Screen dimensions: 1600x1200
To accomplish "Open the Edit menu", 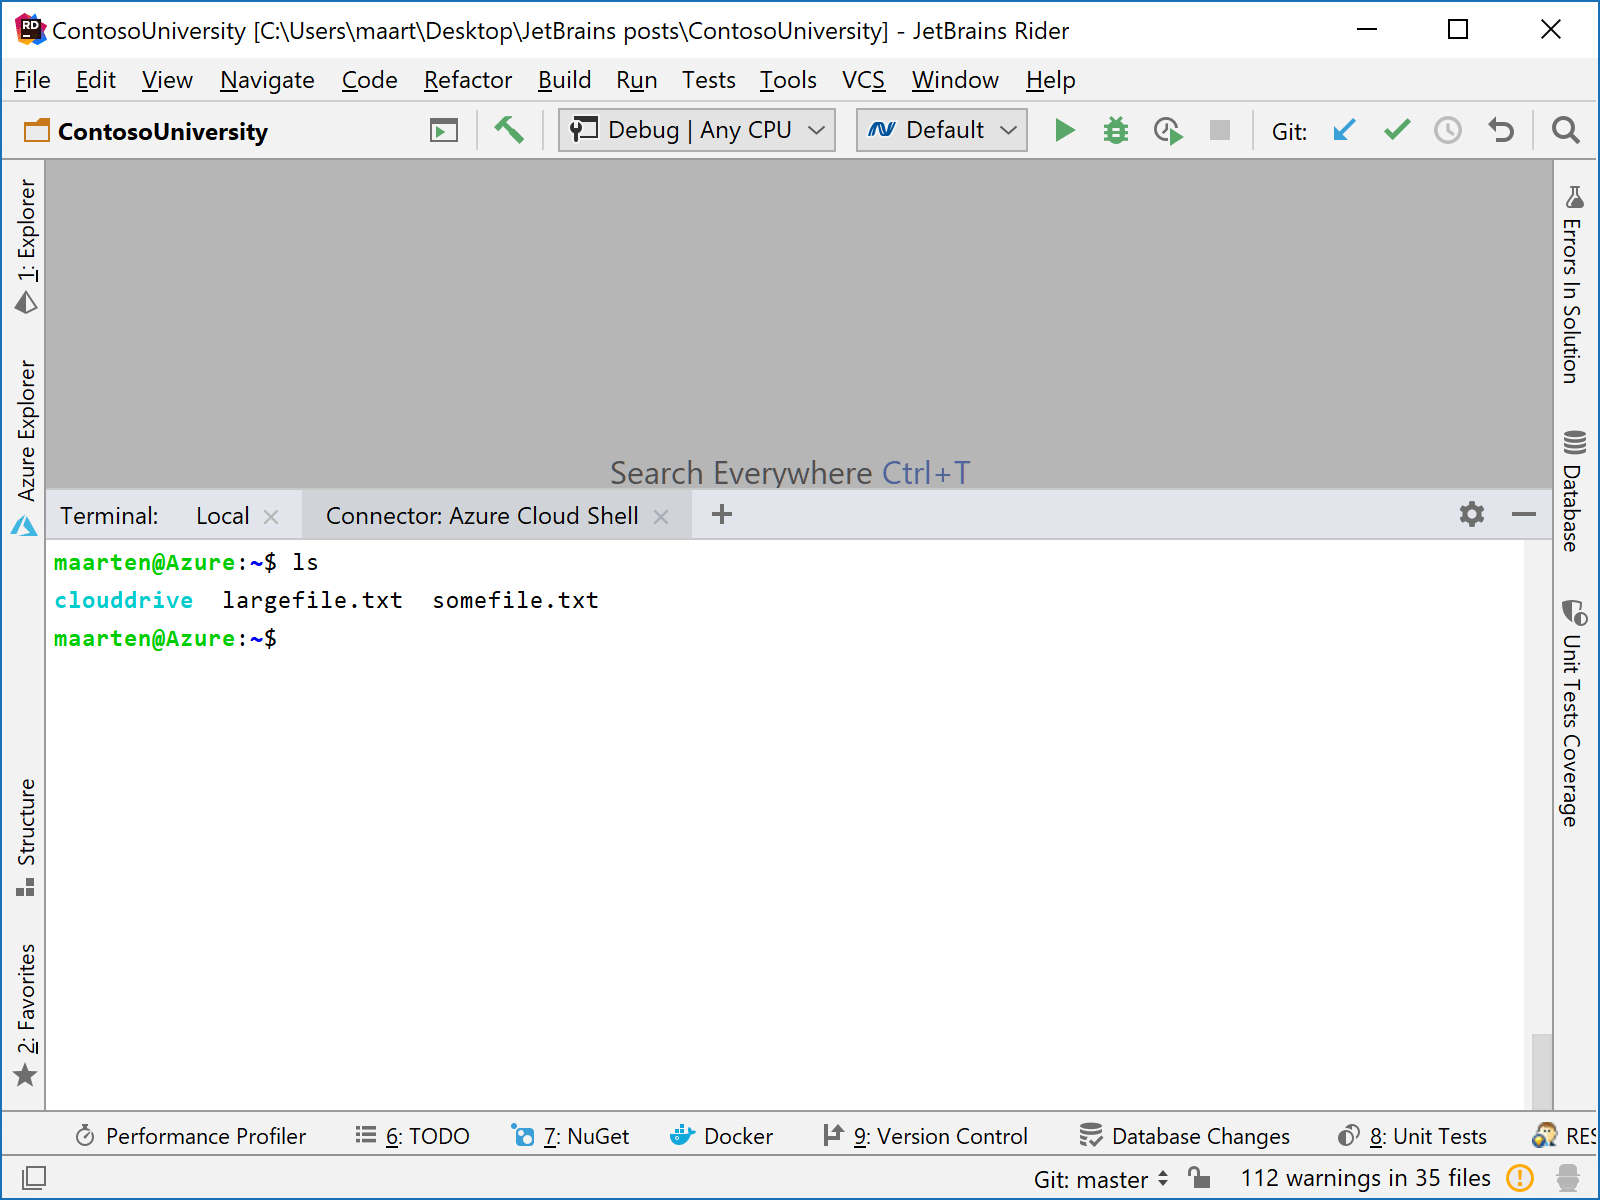I will coord(96,80).
